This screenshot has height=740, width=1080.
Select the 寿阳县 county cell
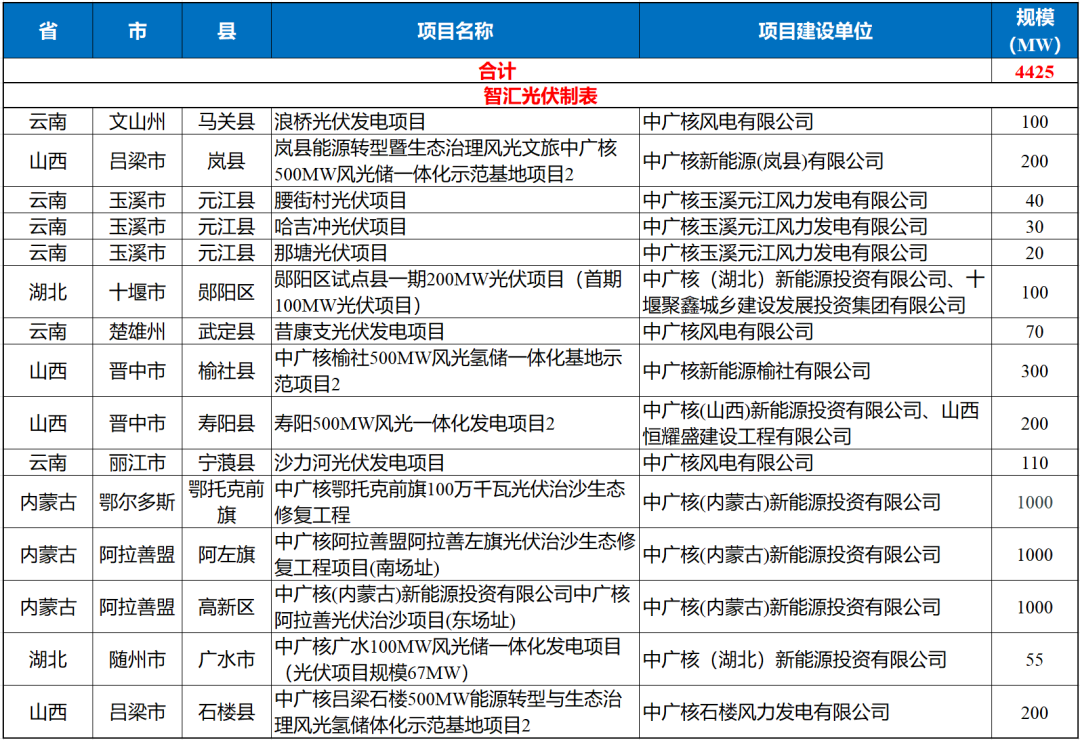[x=227, y=422]
